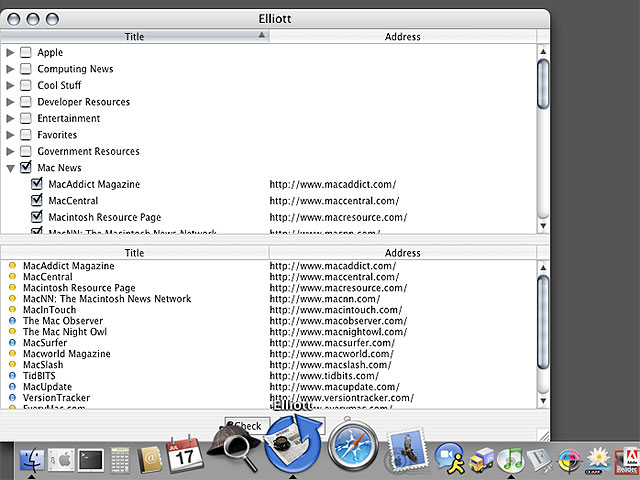Click the lower pane scroll down arrow
640x480 pixels.
(x=543, y=400)
